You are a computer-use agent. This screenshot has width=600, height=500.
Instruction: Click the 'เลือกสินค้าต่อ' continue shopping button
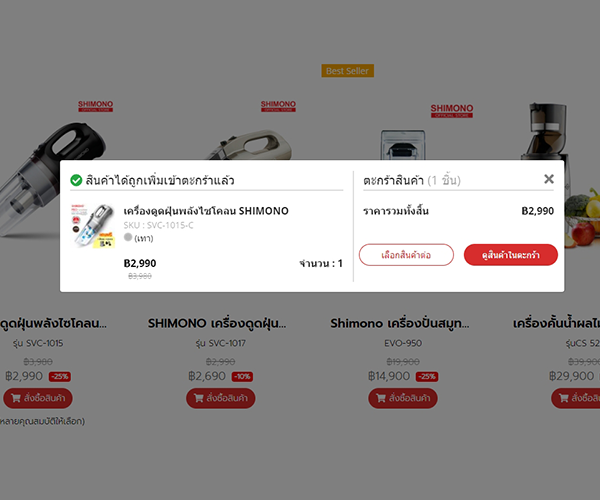point(406,255)
